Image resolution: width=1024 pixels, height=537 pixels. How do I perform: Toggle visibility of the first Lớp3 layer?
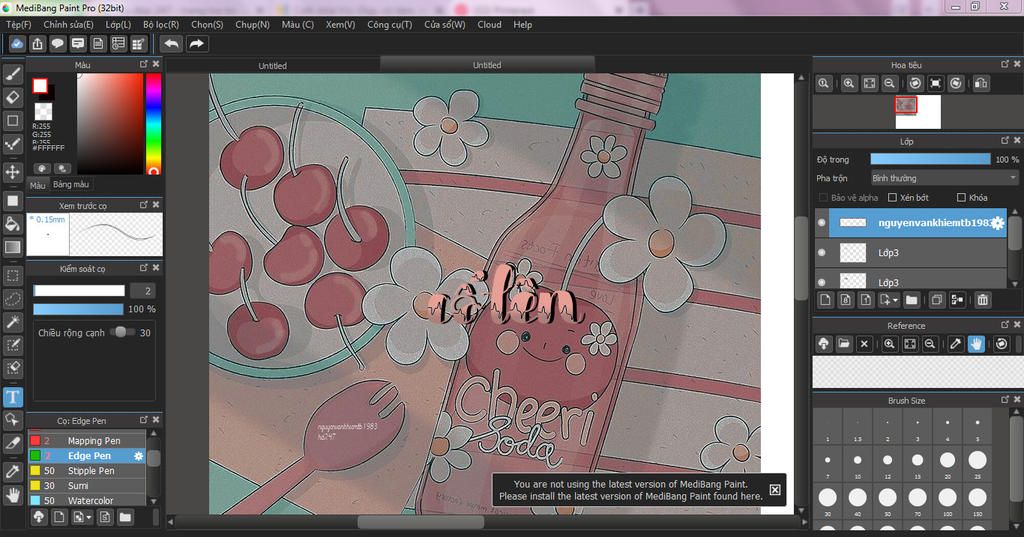[822, 252]
